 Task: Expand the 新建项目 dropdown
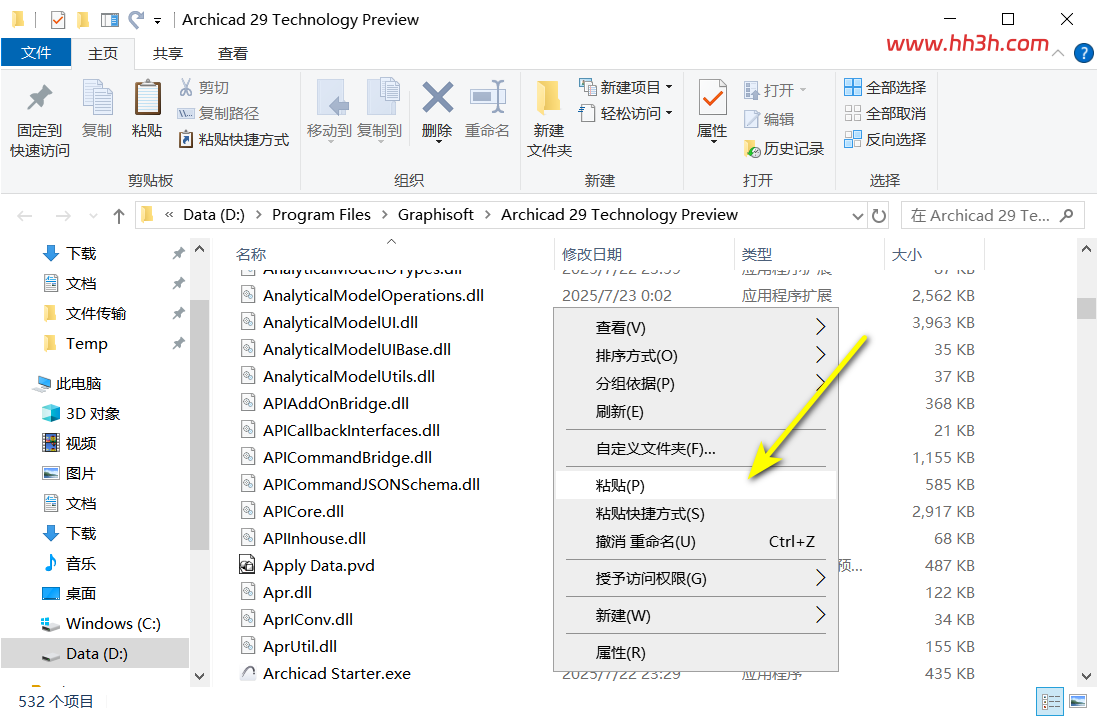669,88
